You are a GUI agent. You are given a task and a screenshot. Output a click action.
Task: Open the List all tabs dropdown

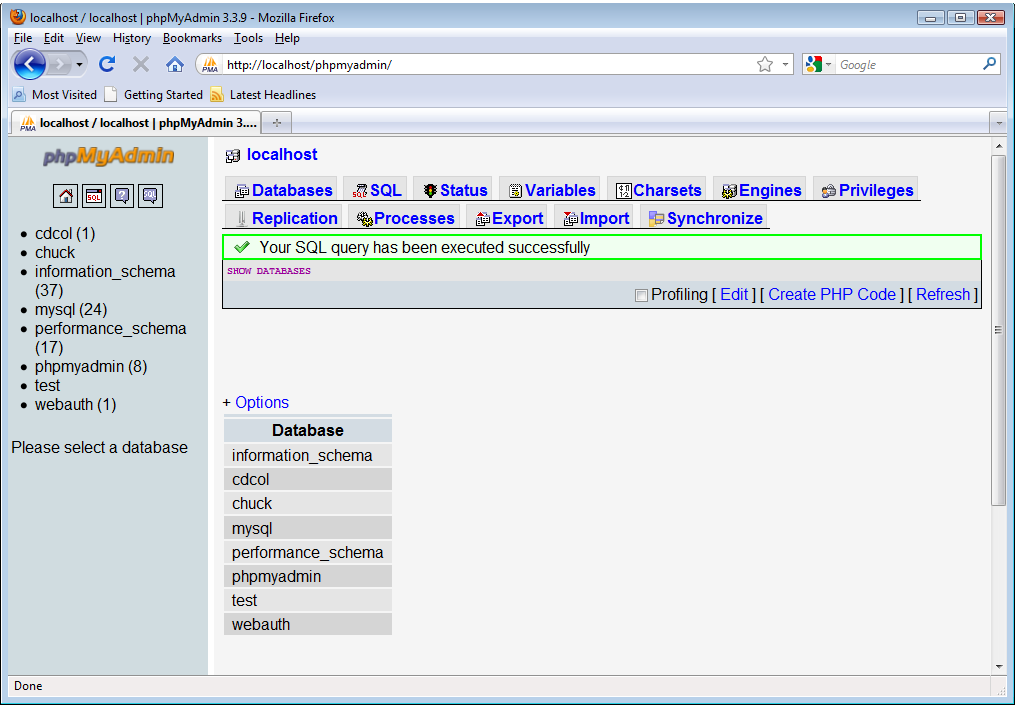tap(999, 122)
